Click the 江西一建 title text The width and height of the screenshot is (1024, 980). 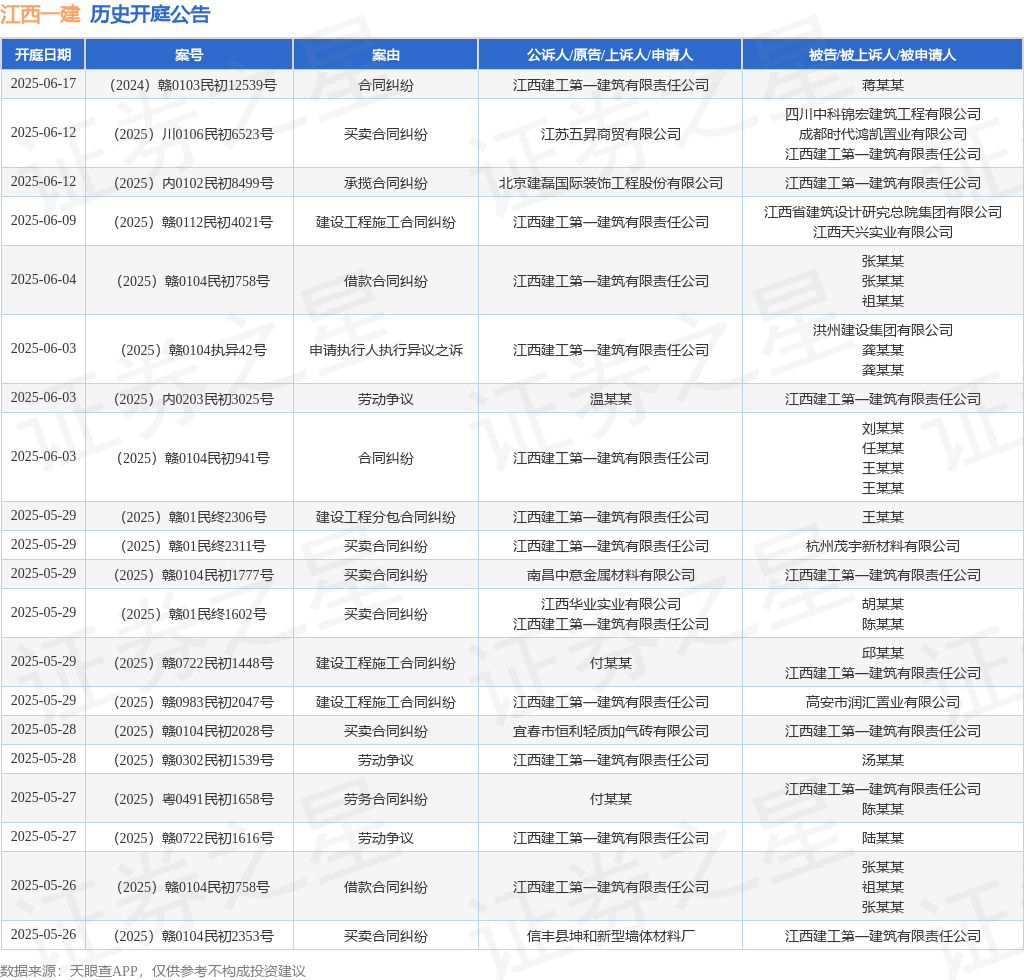pos(40,14)
